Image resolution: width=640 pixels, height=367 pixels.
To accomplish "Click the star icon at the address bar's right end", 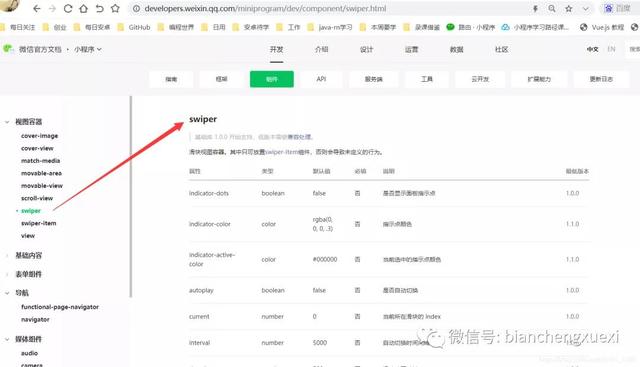I will coord(569,9).
